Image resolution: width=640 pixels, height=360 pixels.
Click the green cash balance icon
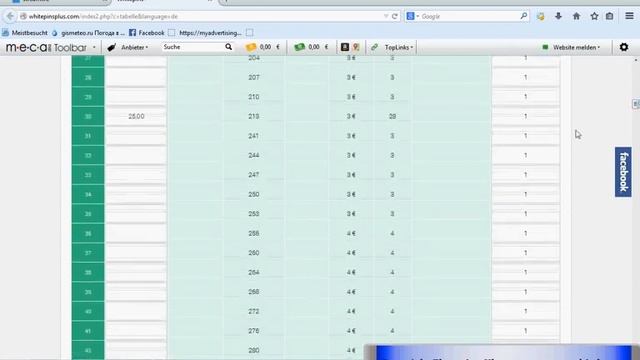(300, 47)
